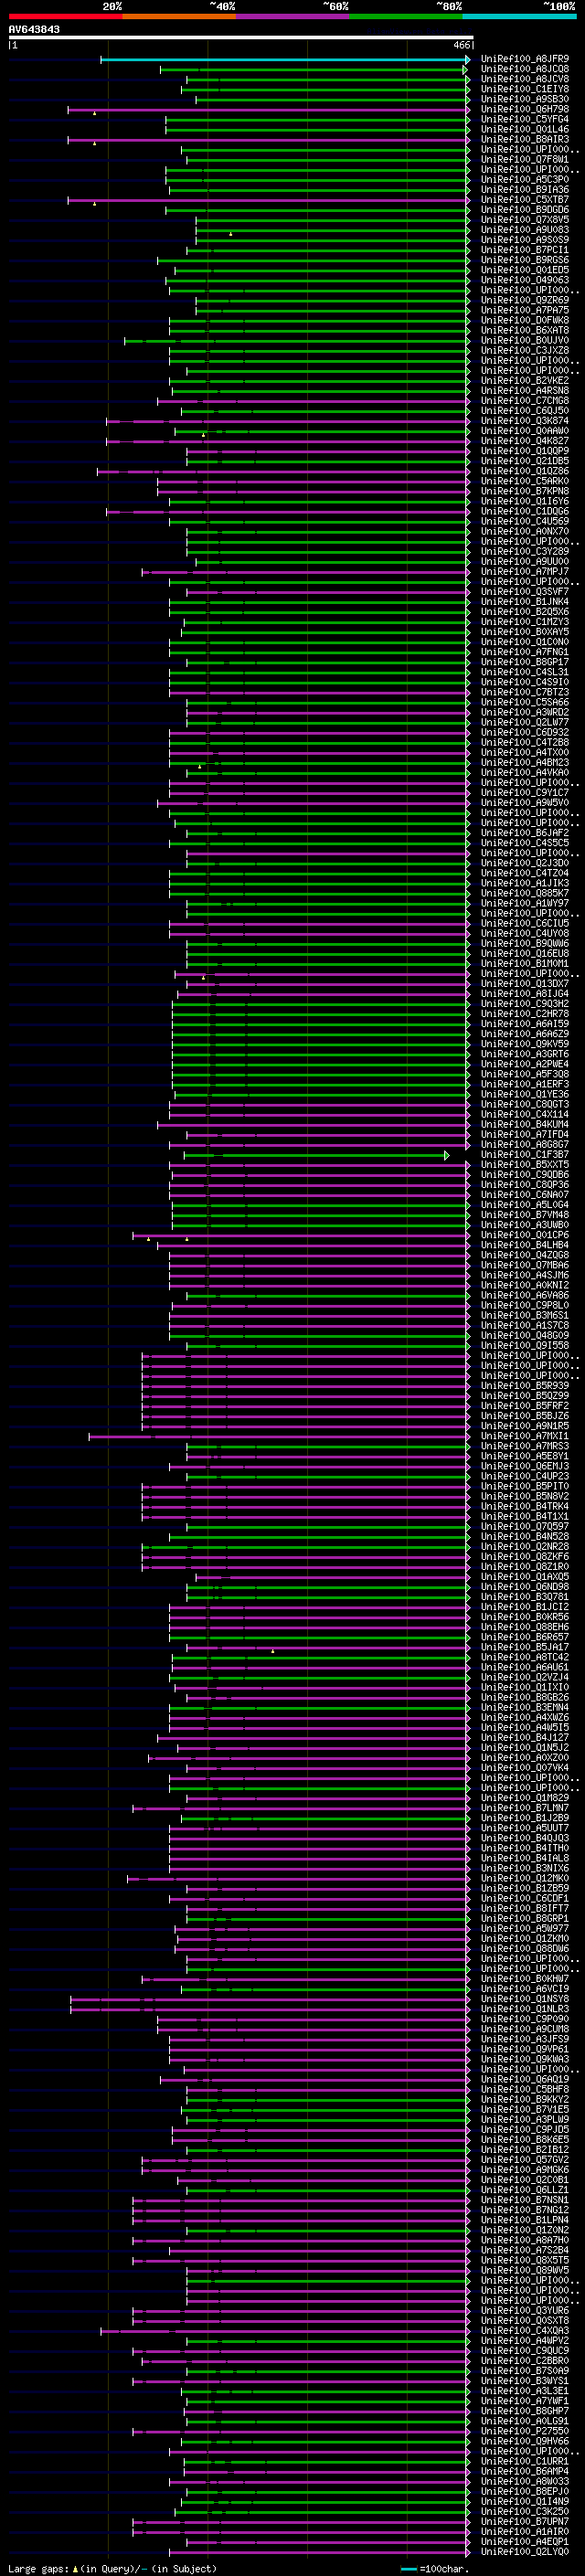Screen dimensions: 585x2576
Task: Select label UniRef100_B2VKE2
Action: point(525,381)
